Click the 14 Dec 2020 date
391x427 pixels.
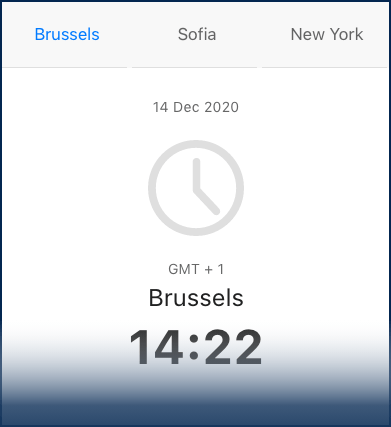pos(196,107)
